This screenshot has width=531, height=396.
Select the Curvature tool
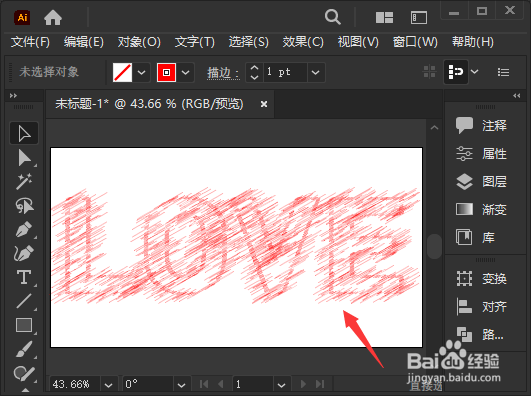click(24, 253)
